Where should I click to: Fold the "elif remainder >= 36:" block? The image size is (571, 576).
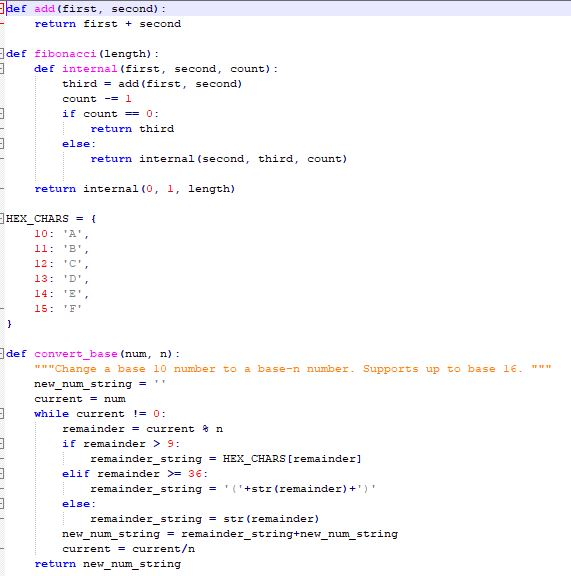(x=1, y=474)
